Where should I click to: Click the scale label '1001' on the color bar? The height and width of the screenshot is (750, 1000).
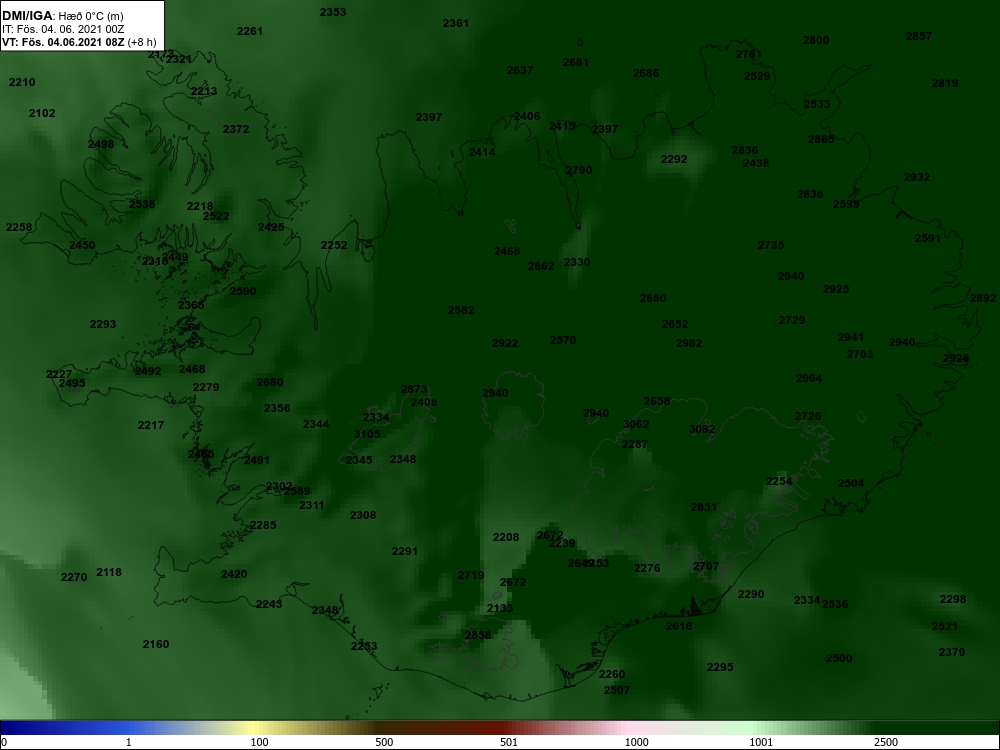[761, 742]
